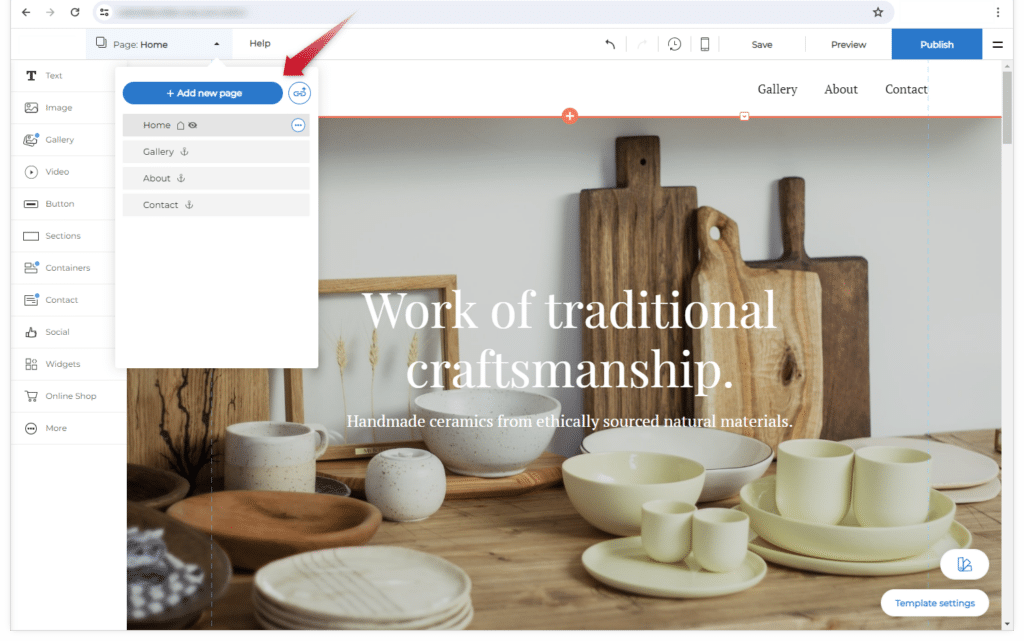Click the browser address bar
1024x641 pixels.
[480, 12]
